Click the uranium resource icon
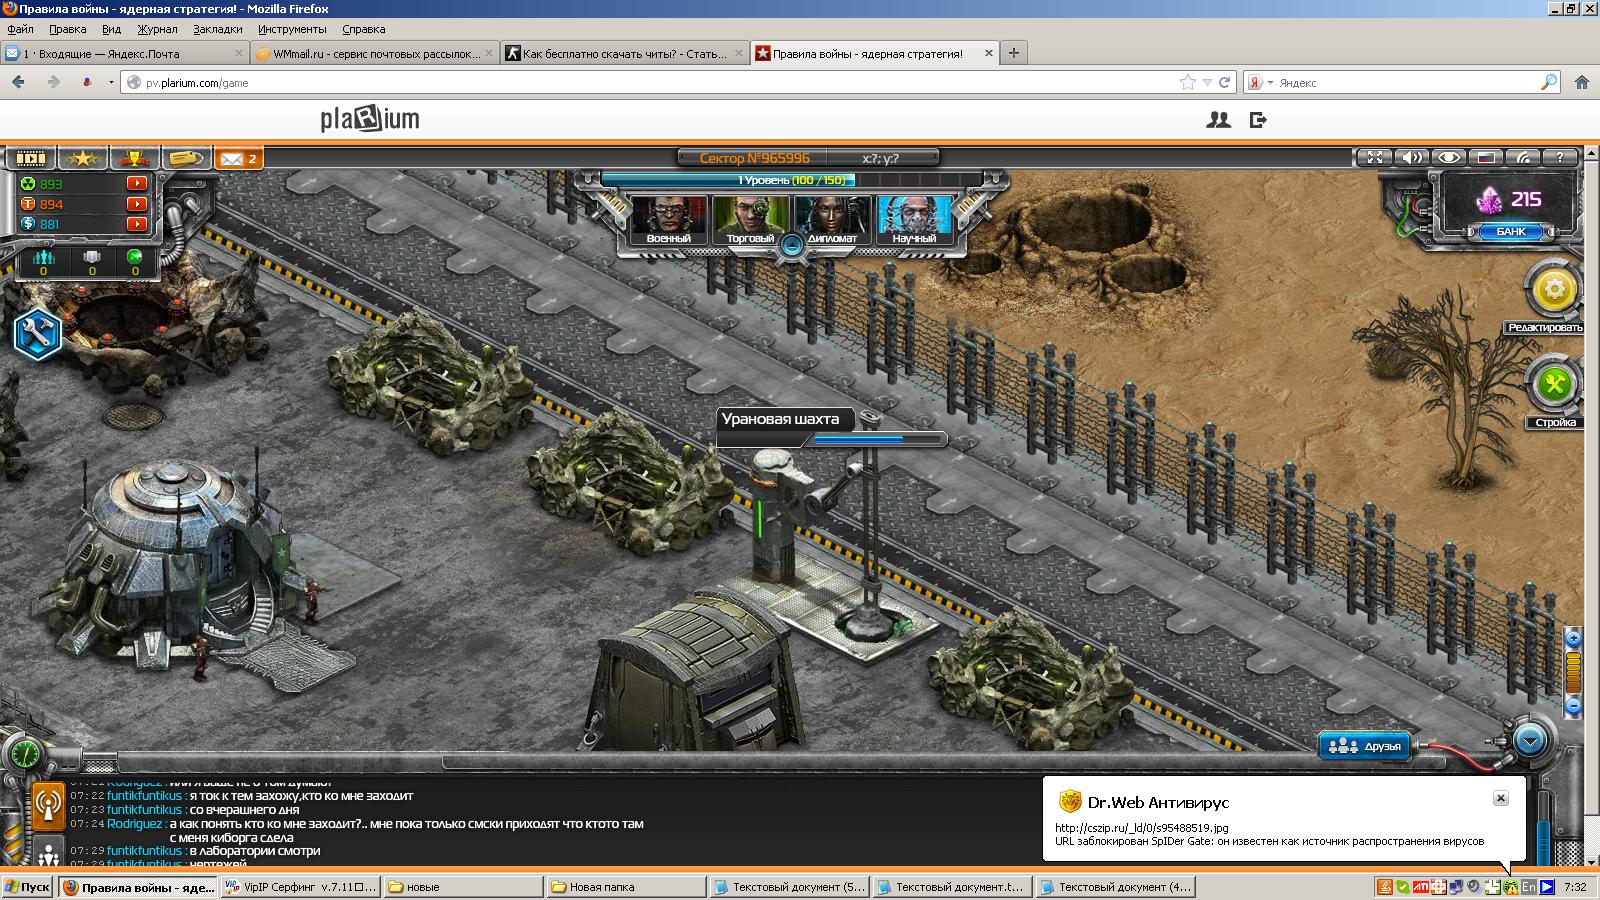The width and height of the screenshot is (1600, 900). pyautogui.click(x=28, y=184)
